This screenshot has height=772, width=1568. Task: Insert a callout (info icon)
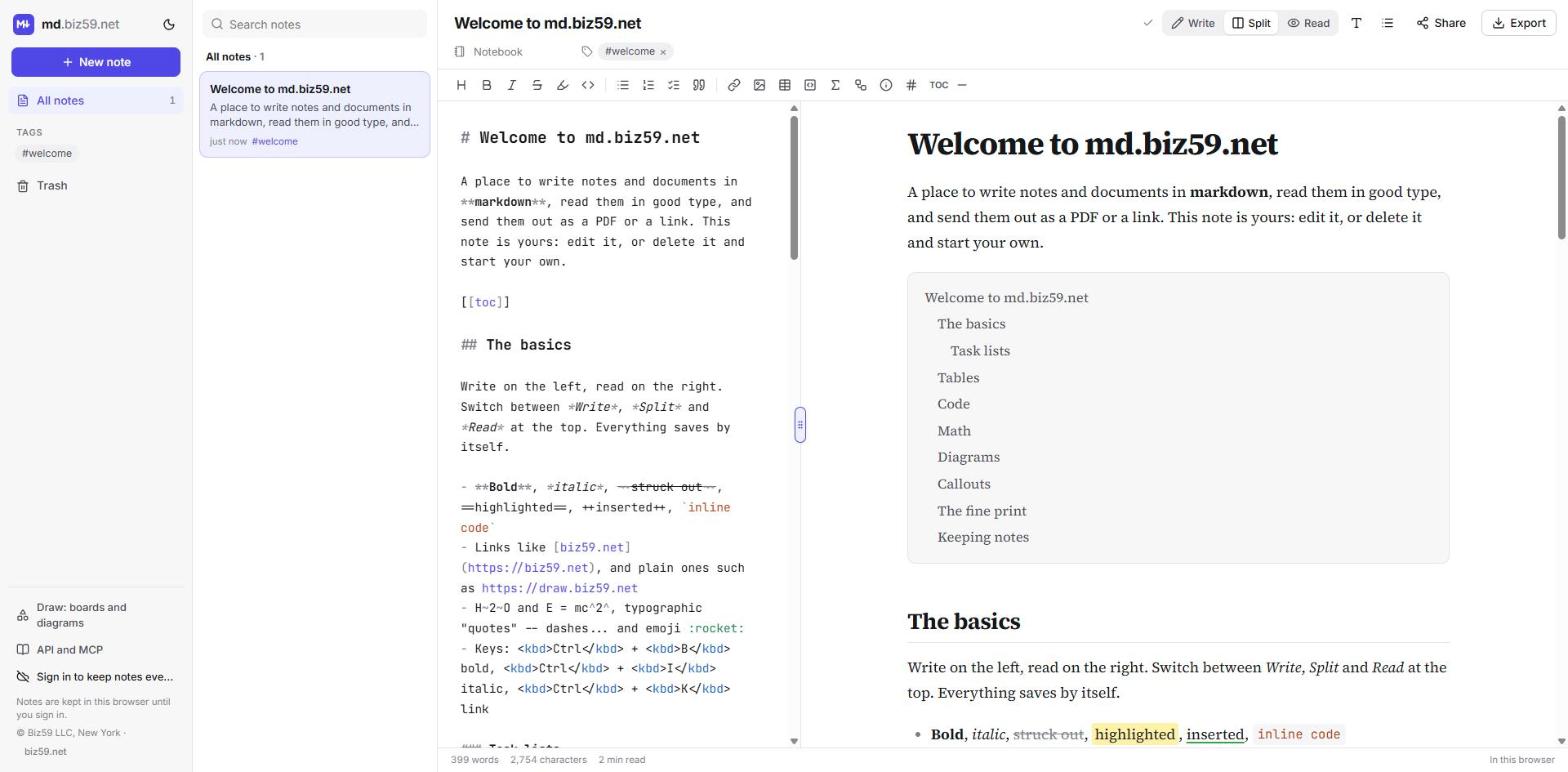886,85
